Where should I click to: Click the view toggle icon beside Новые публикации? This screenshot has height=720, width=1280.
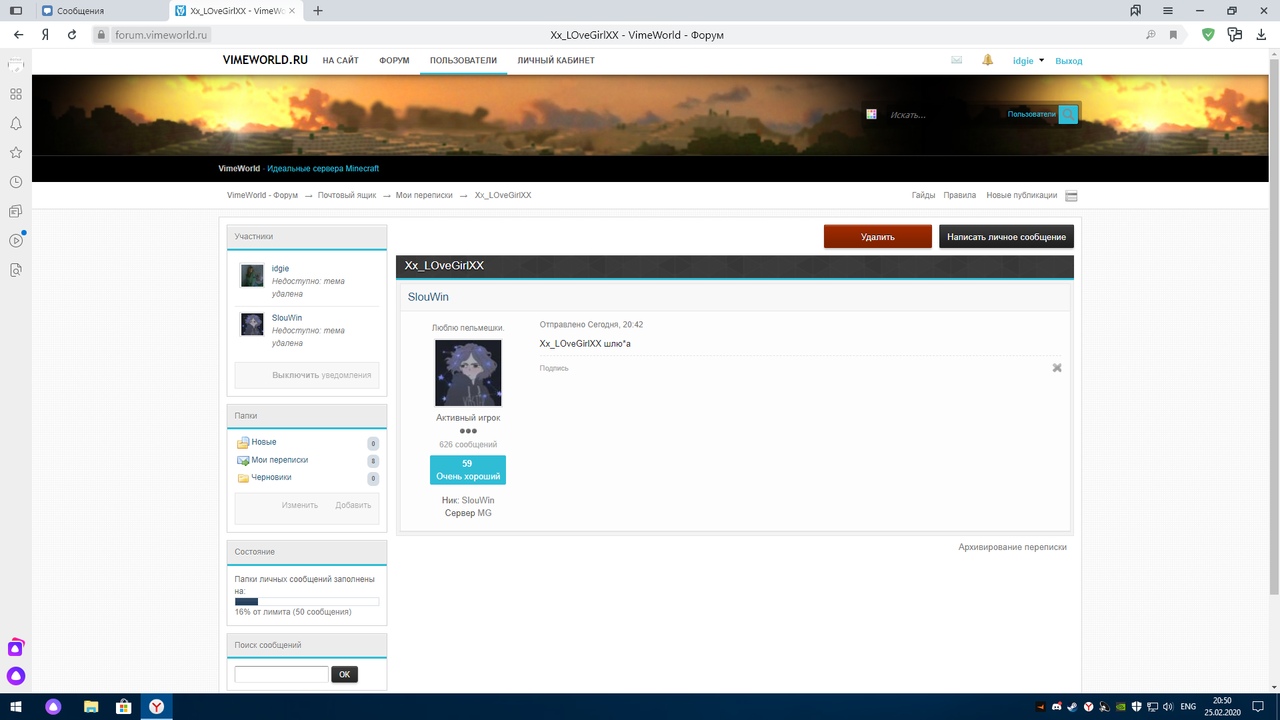pyautogui.click(x=1072, y=196)
